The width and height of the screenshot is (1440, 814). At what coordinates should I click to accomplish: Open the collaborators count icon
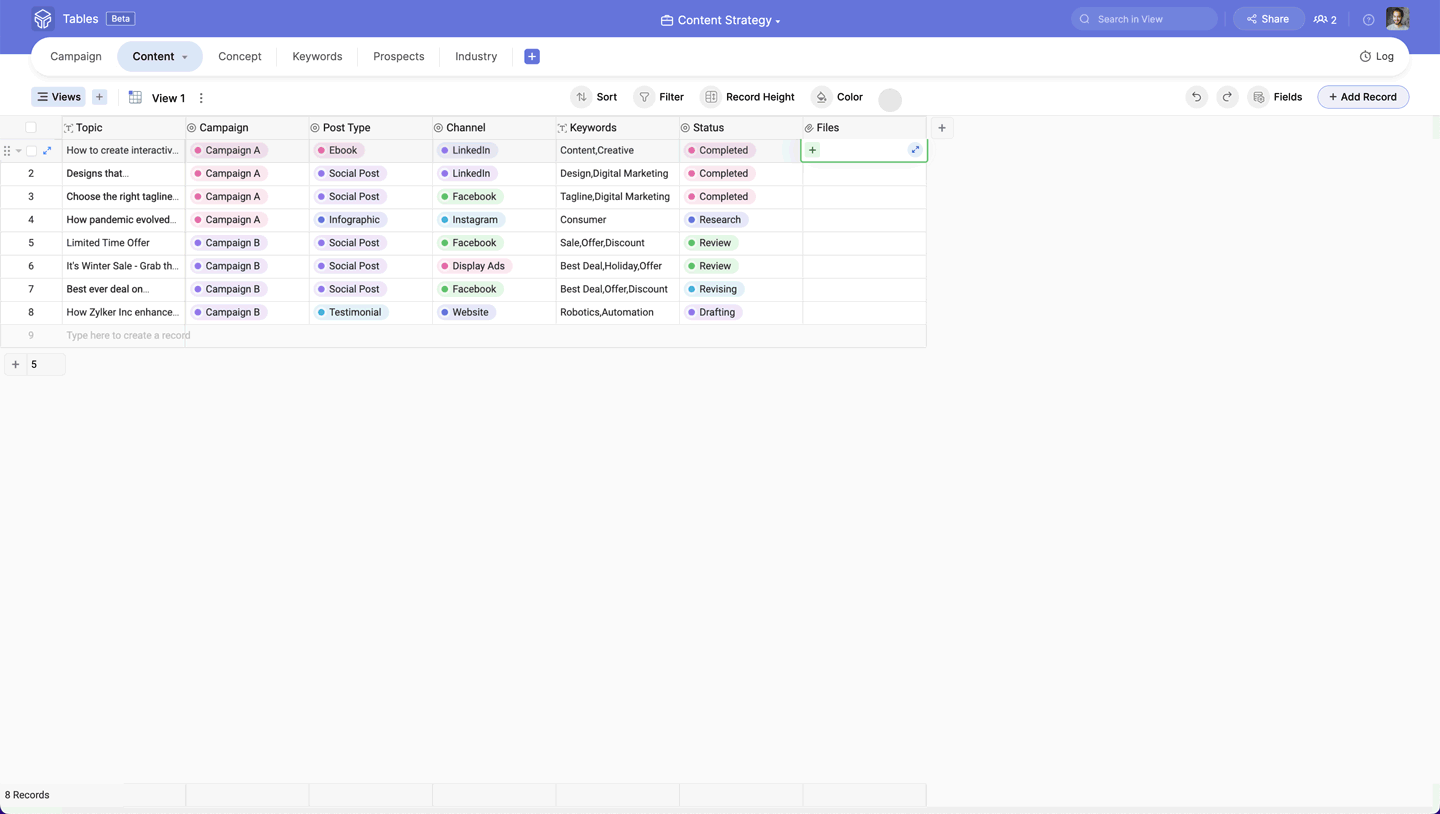click(1325, 19)
